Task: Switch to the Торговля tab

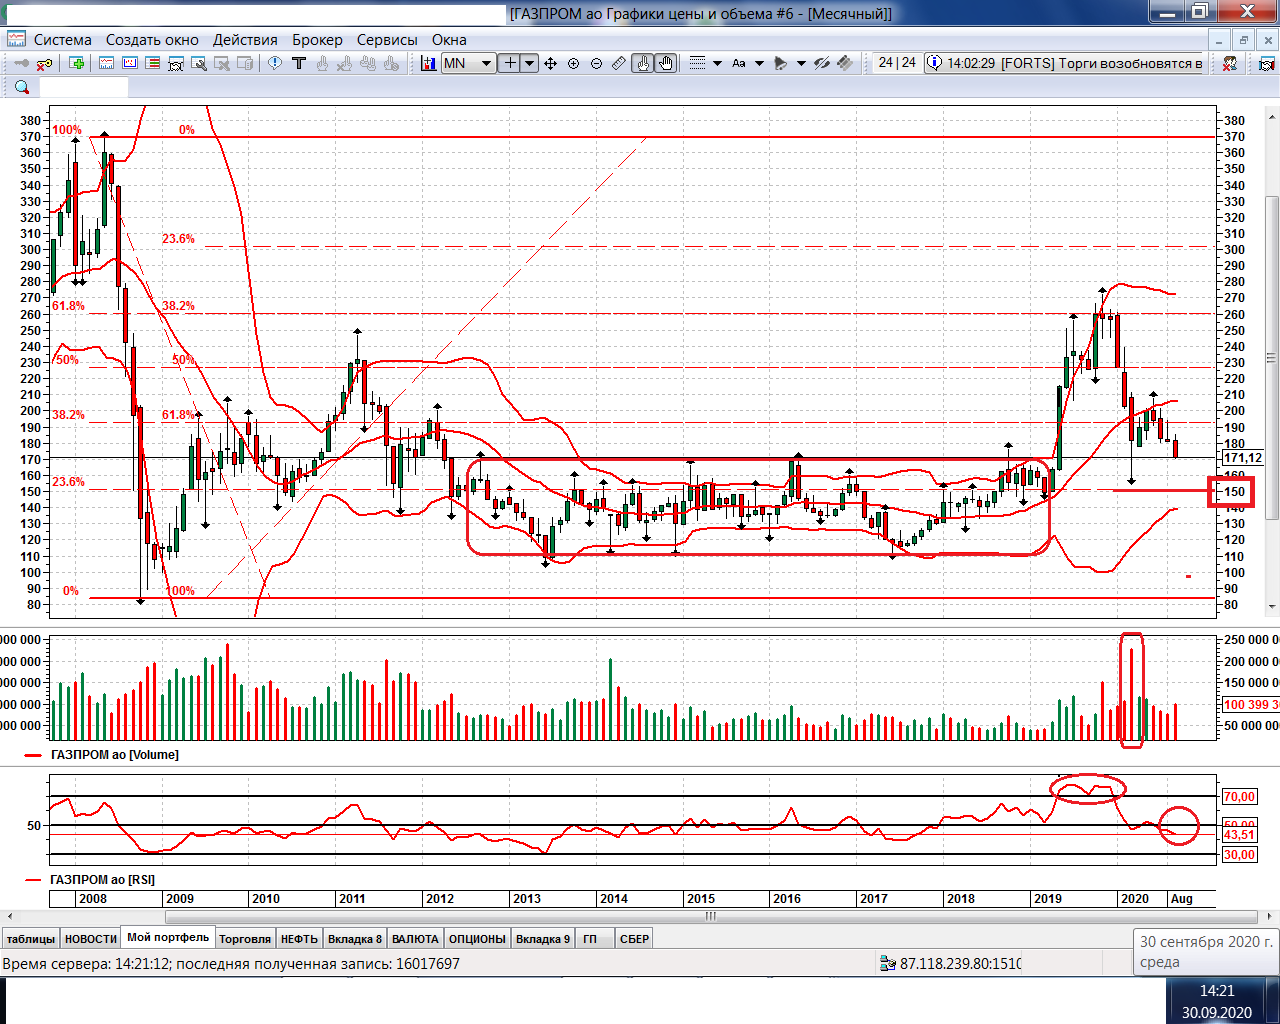Action: (x=245, y=938)
